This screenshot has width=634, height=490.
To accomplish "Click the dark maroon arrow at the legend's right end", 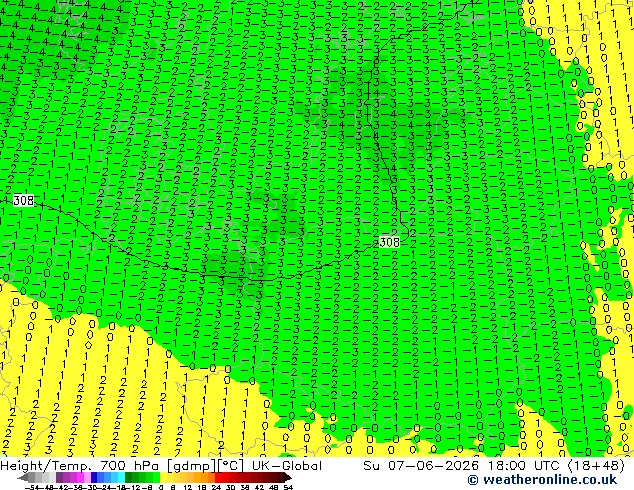I will [288, 477].
